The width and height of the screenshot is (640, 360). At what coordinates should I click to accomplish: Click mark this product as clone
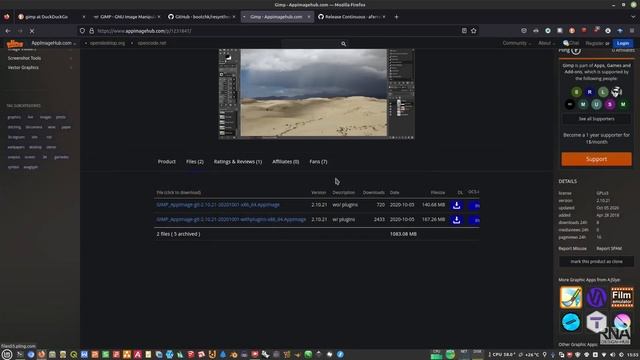596,262
